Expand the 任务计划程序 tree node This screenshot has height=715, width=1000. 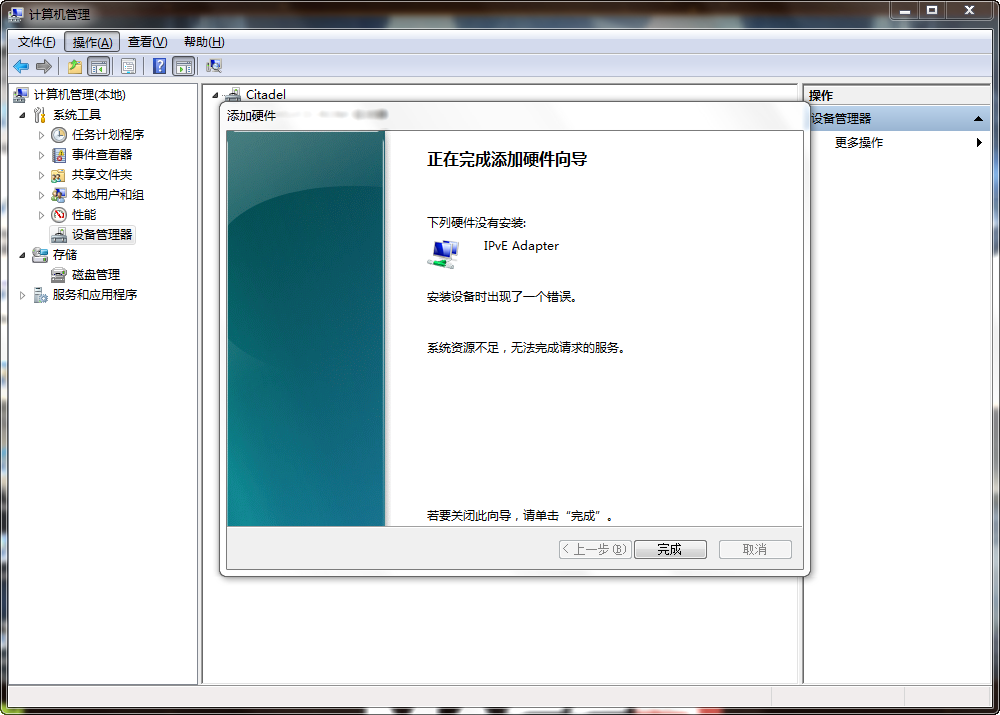[x=42, y=135]
